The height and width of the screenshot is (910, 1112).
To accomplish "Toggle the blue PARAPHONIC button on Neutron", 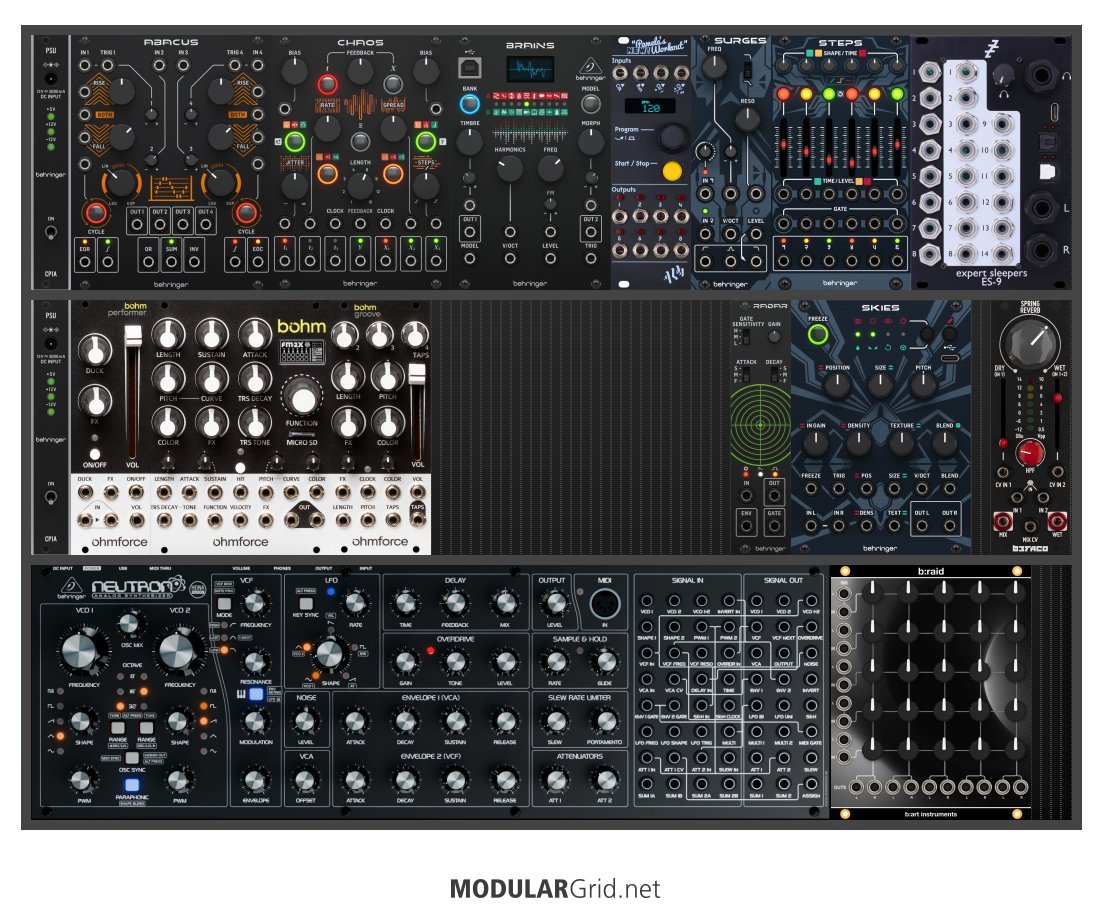I will tap(132, 785).
